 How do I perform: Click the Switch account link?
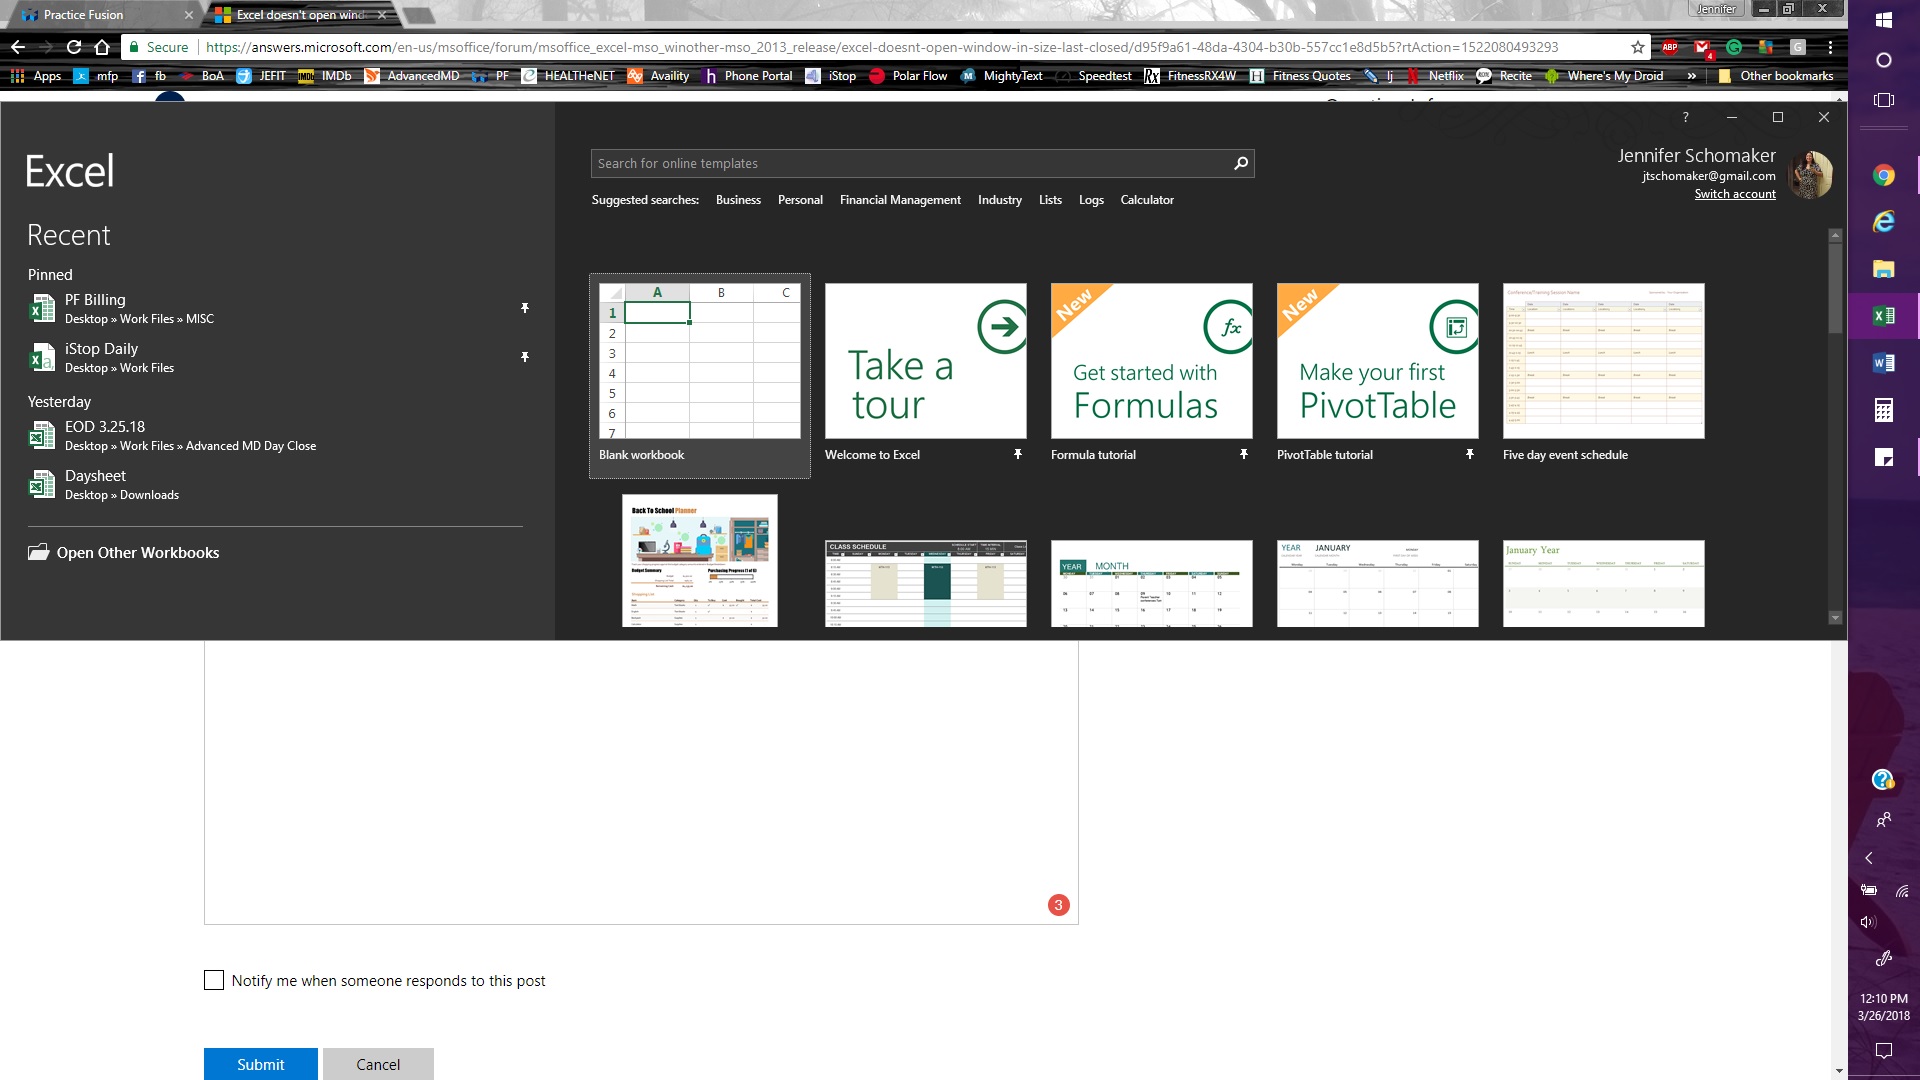[1735, 194]
